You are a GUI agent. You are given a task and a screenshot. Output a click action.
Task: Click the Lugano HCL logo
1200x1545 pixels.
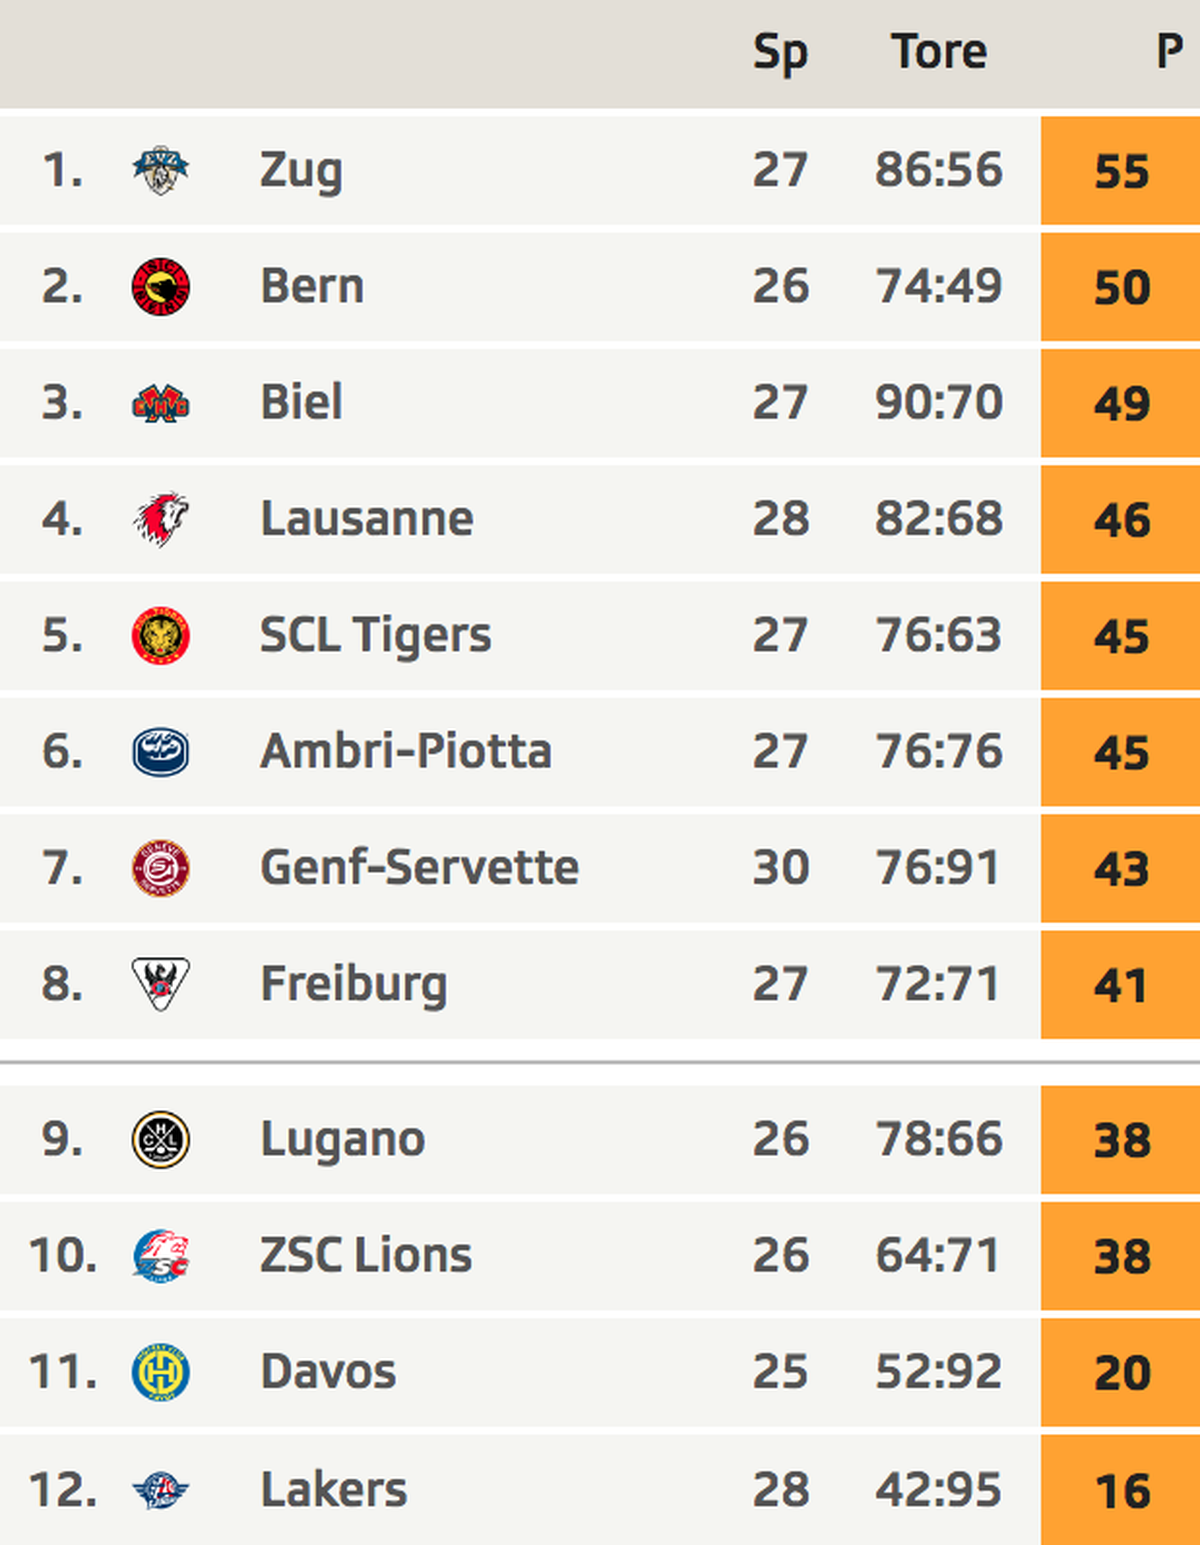161,1139
